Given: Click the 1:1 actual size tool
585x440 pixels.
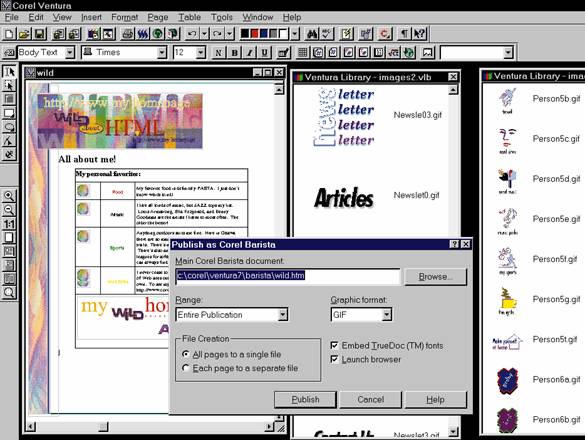Looking at the screenshot, I should point(9,224).
